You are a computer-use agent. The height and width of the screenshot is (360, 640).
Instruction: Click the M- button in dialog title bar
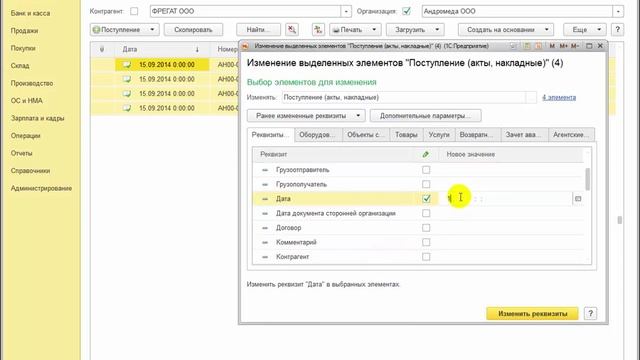pos(575,46)
